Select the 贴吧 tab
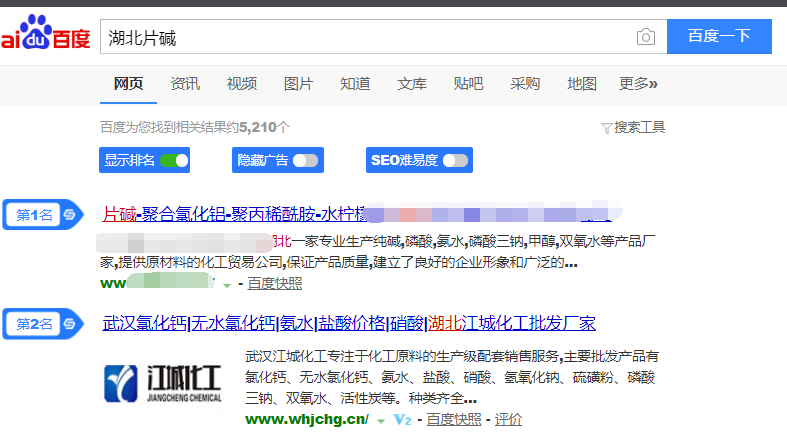 (x=468, y=83)
